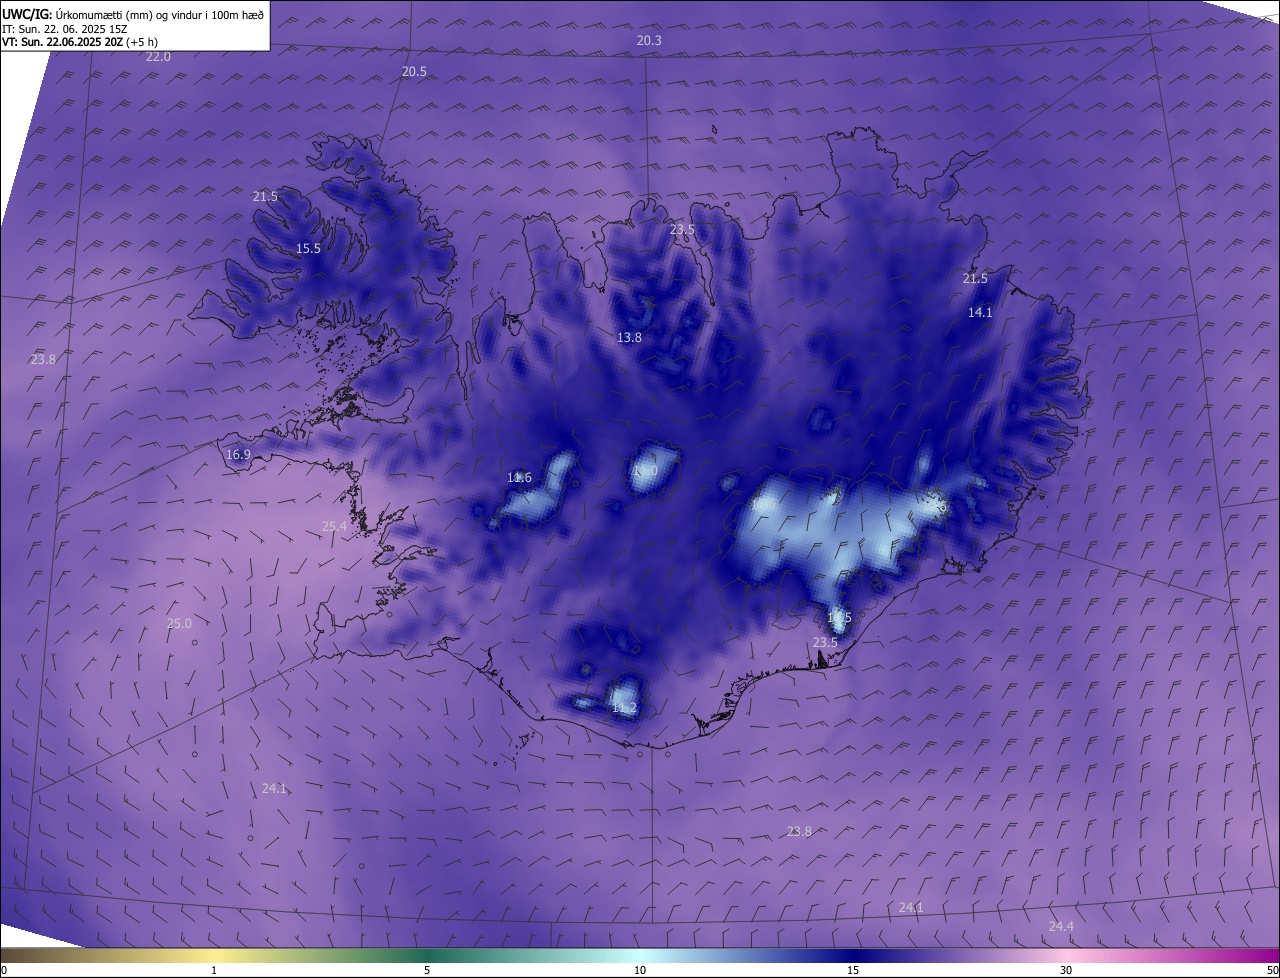1280x978 pixels.
Task: Click the 14.1 map value
Action: [980, 313]
